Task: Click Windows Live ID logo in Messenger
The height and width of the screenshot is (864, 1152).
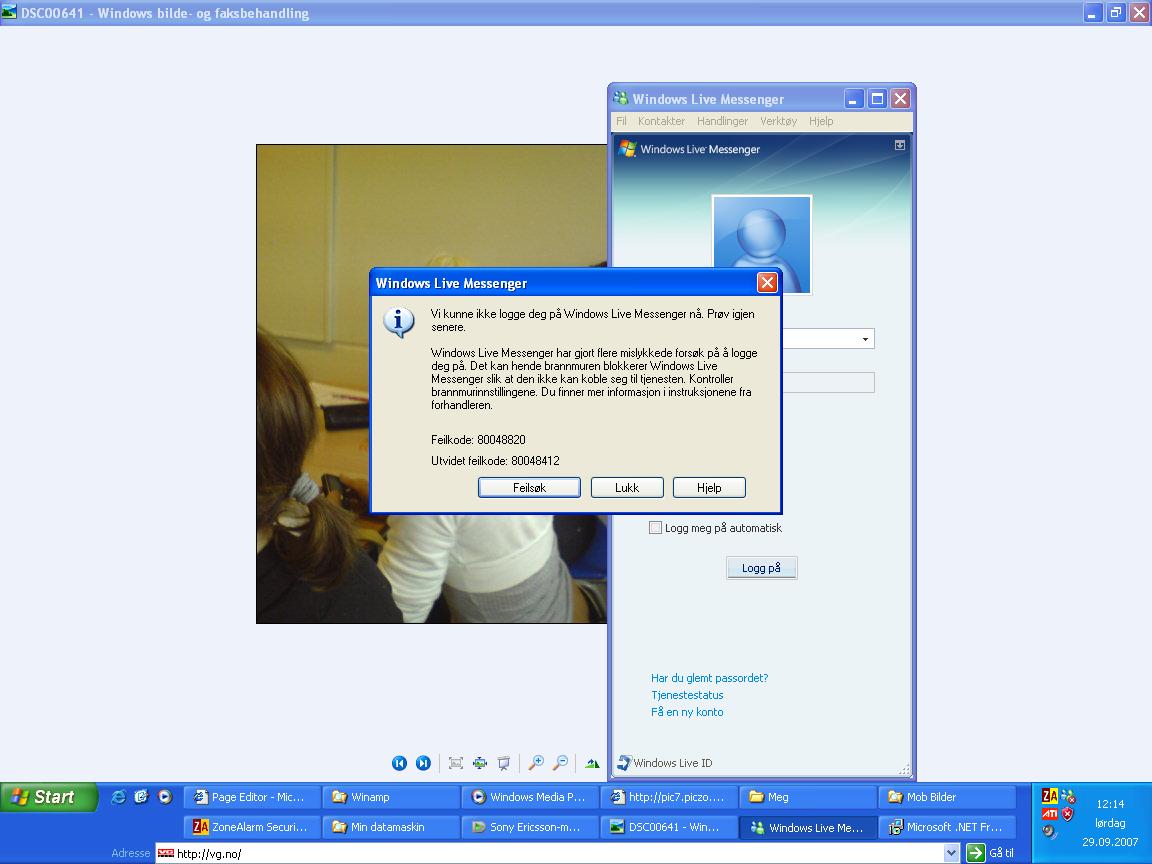Action: (x=624, y=763)
